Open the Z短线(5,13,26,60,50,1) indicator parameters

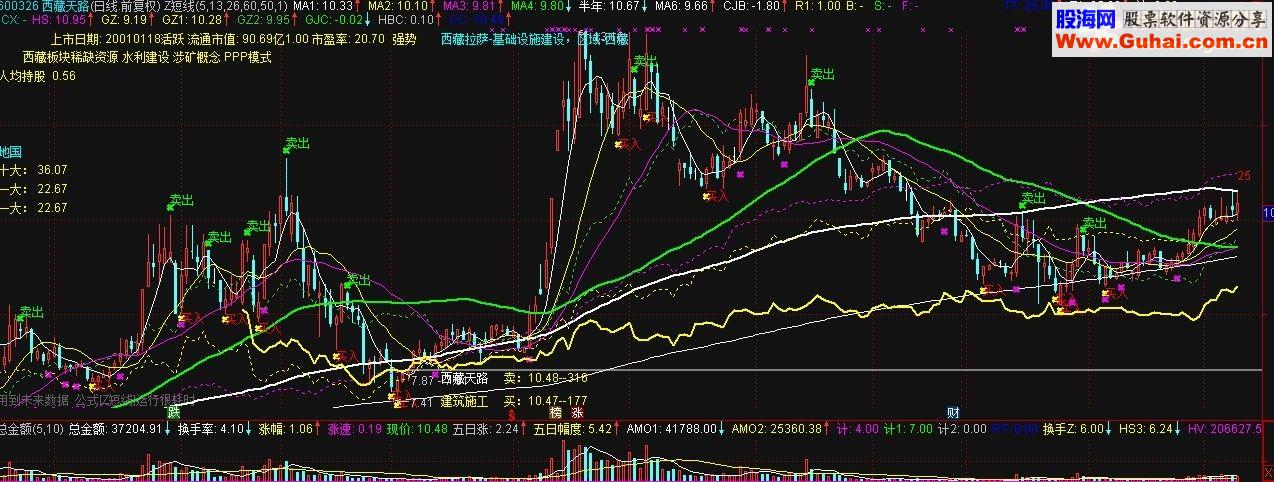click(x=226, y=6)
